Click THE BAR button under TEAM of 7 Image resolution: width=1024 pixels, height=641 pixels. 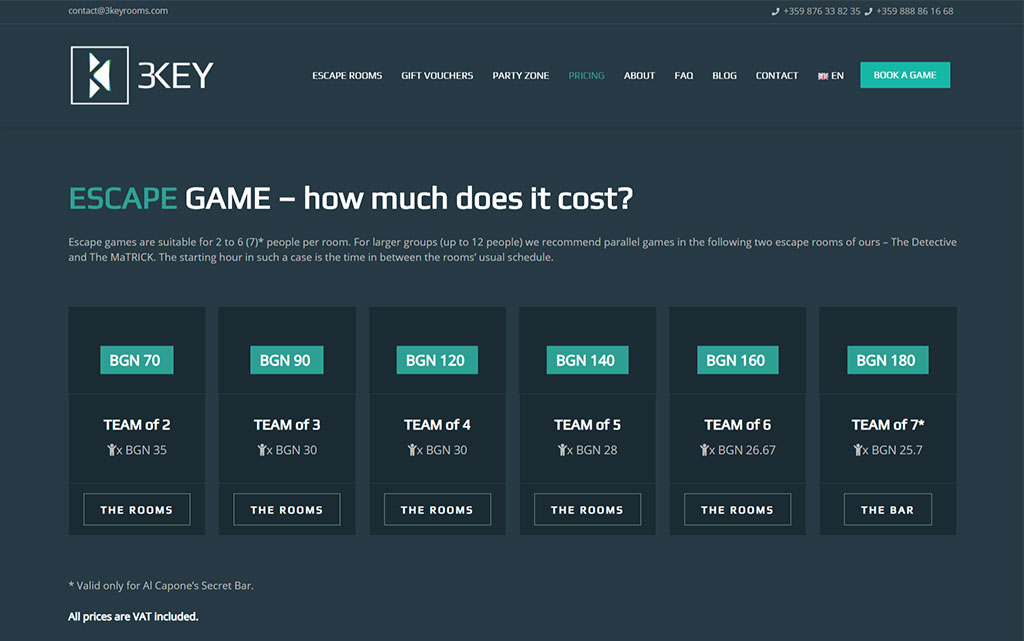tap(887, 509)
